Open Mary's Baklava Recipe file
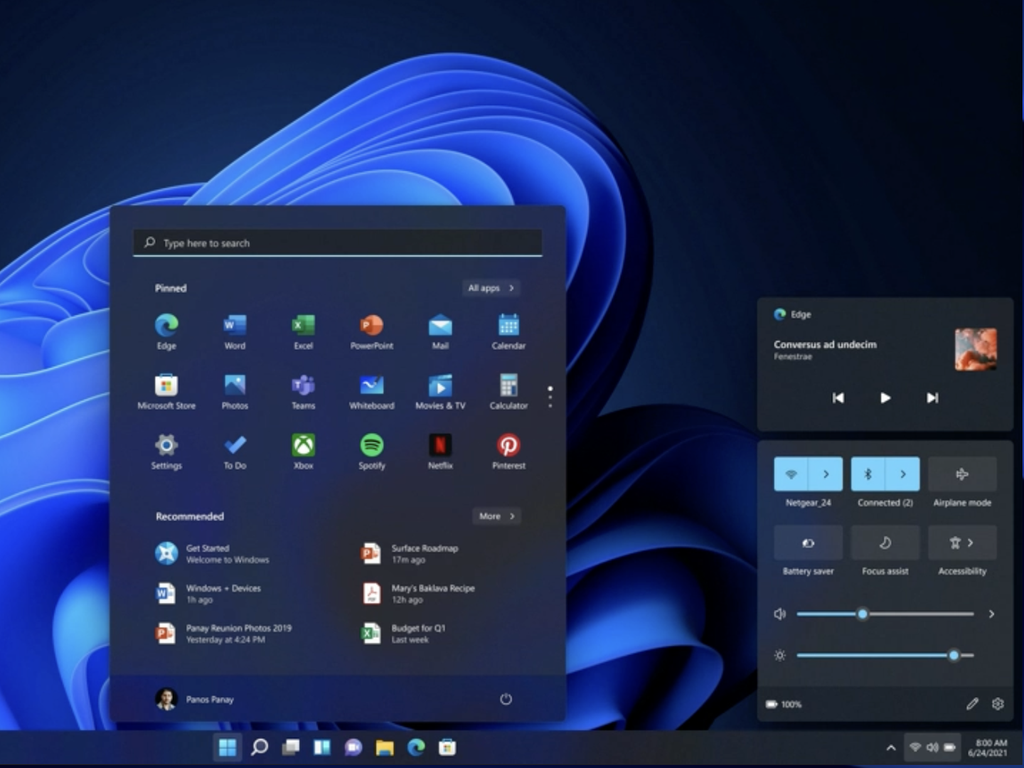 [419, 594]
